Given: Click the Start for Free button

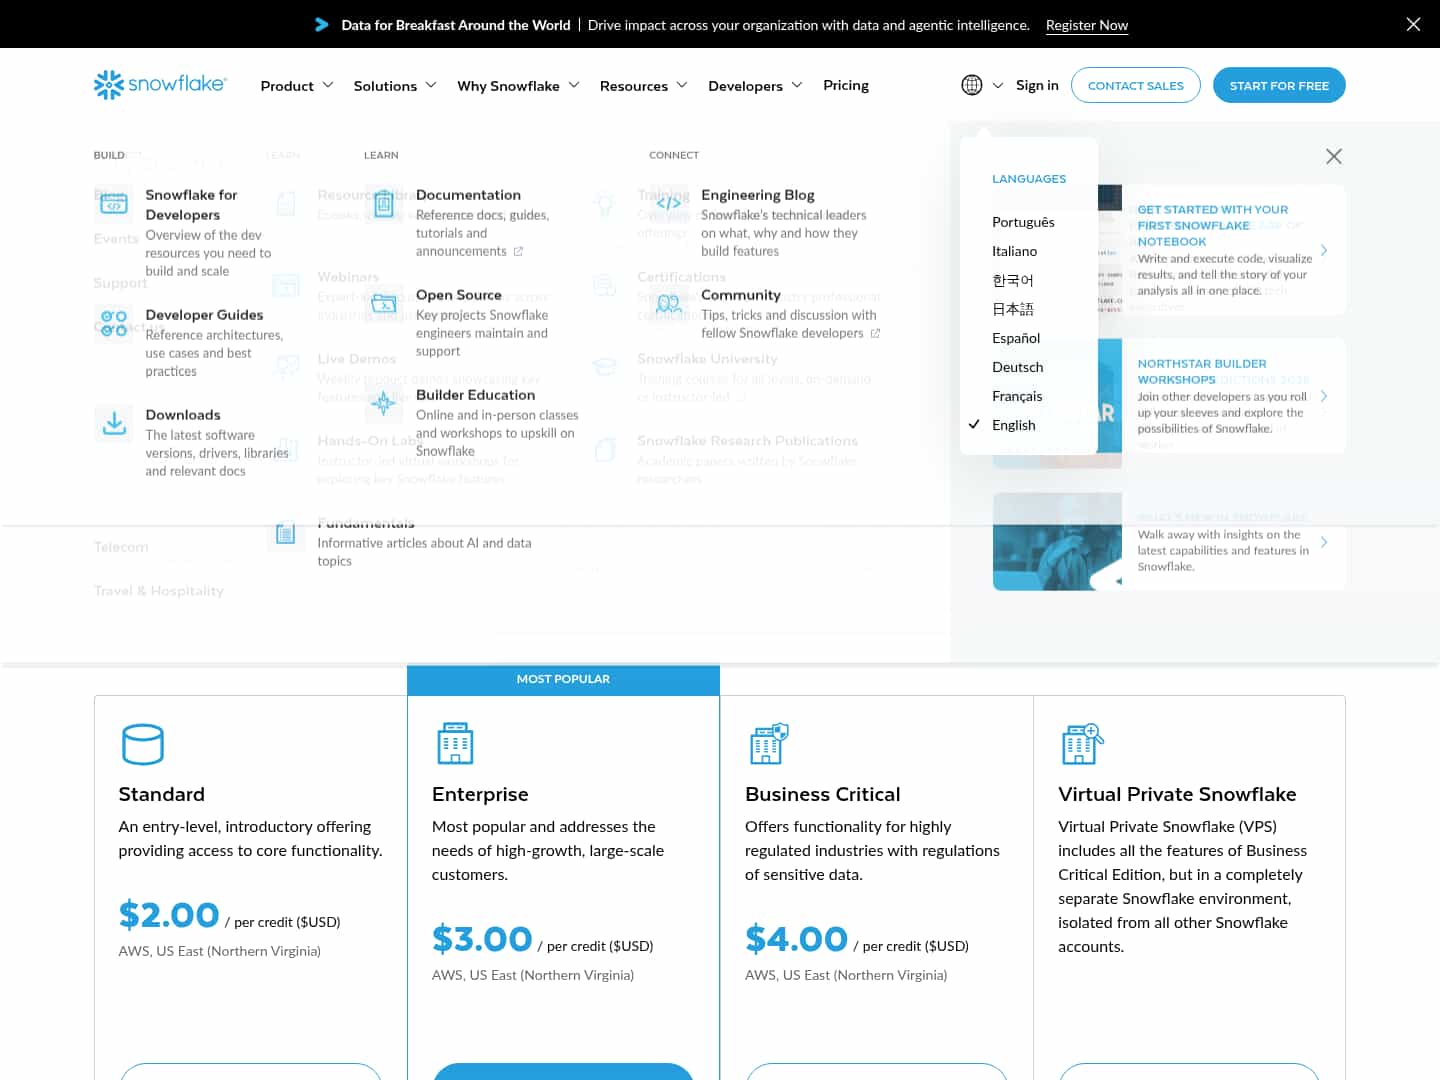Looking at the screenshot, I should tap(1279, 85).
